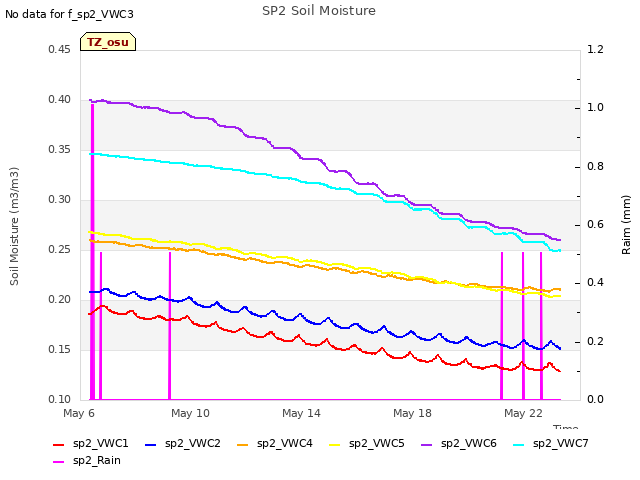Click the cyan sp2_VWC7 curve start point
The width and height of the screenshot is (640, 480).
[90, 154]
